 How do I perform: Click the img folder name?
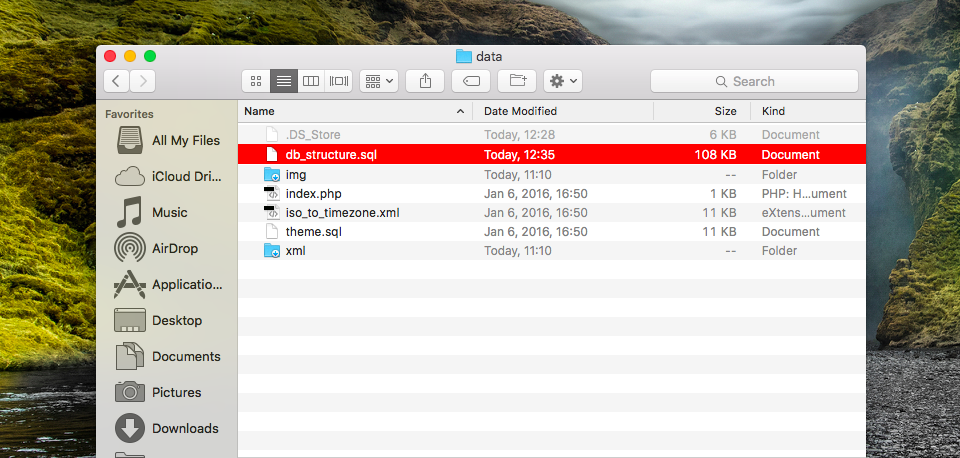tap(296, 175)
